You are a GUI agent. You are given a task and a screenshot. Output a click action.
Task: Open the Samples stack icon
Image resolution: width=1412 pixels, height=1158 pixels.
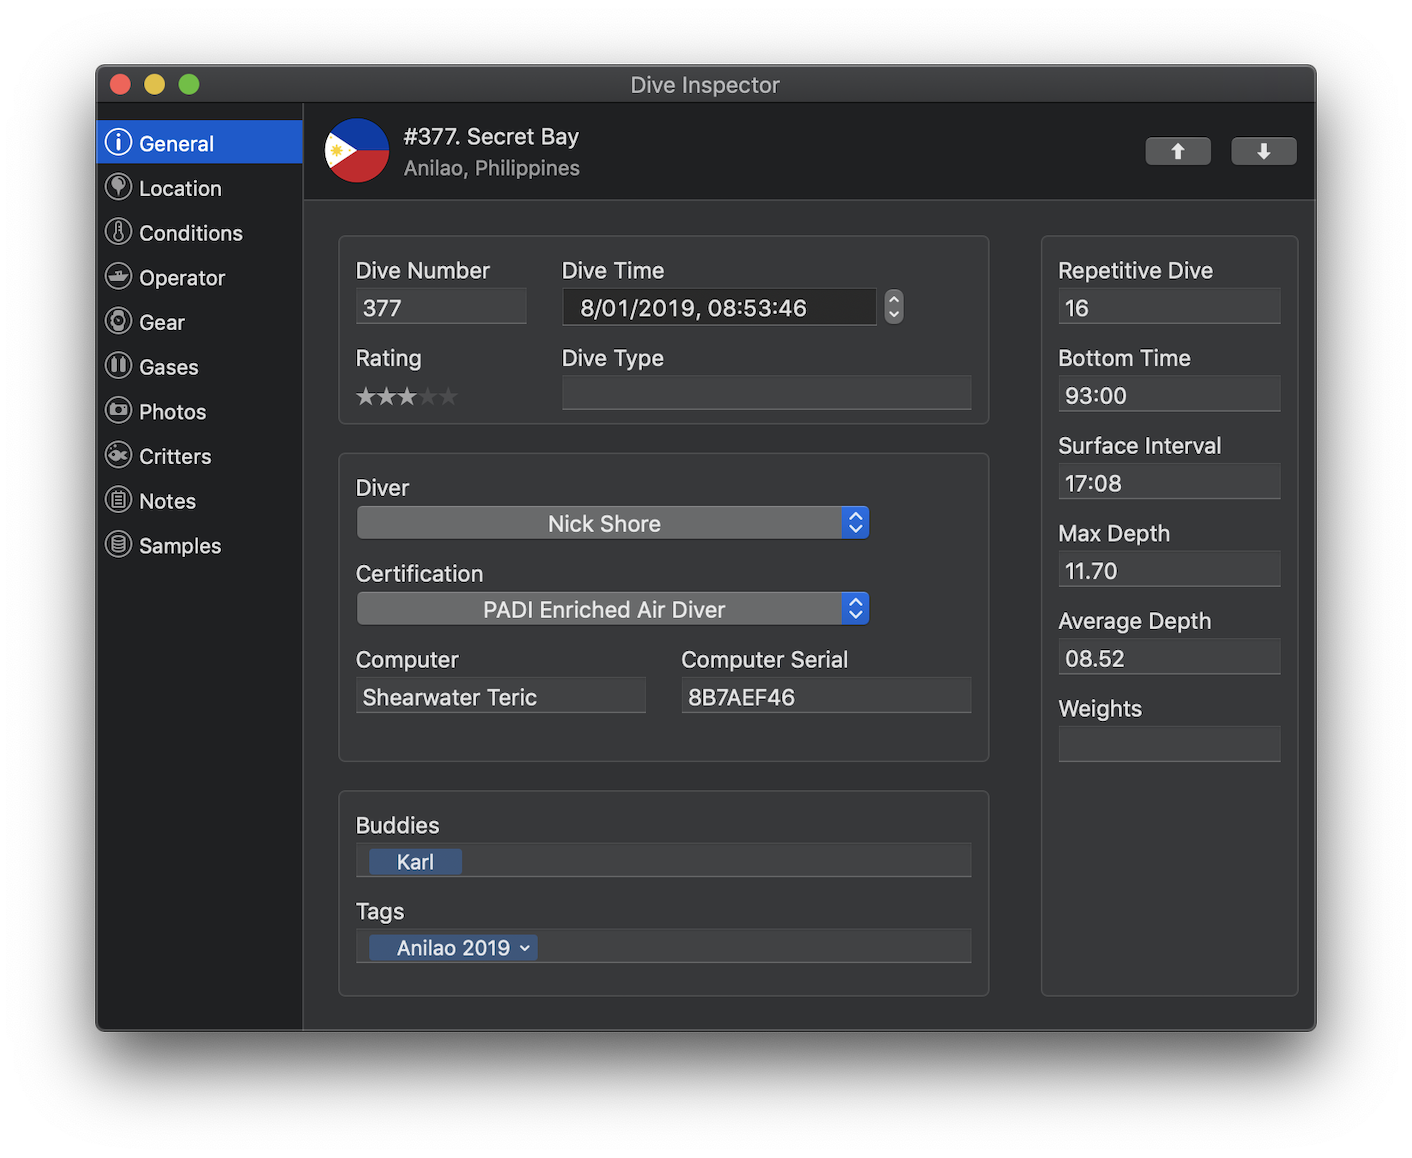point(118,545)
